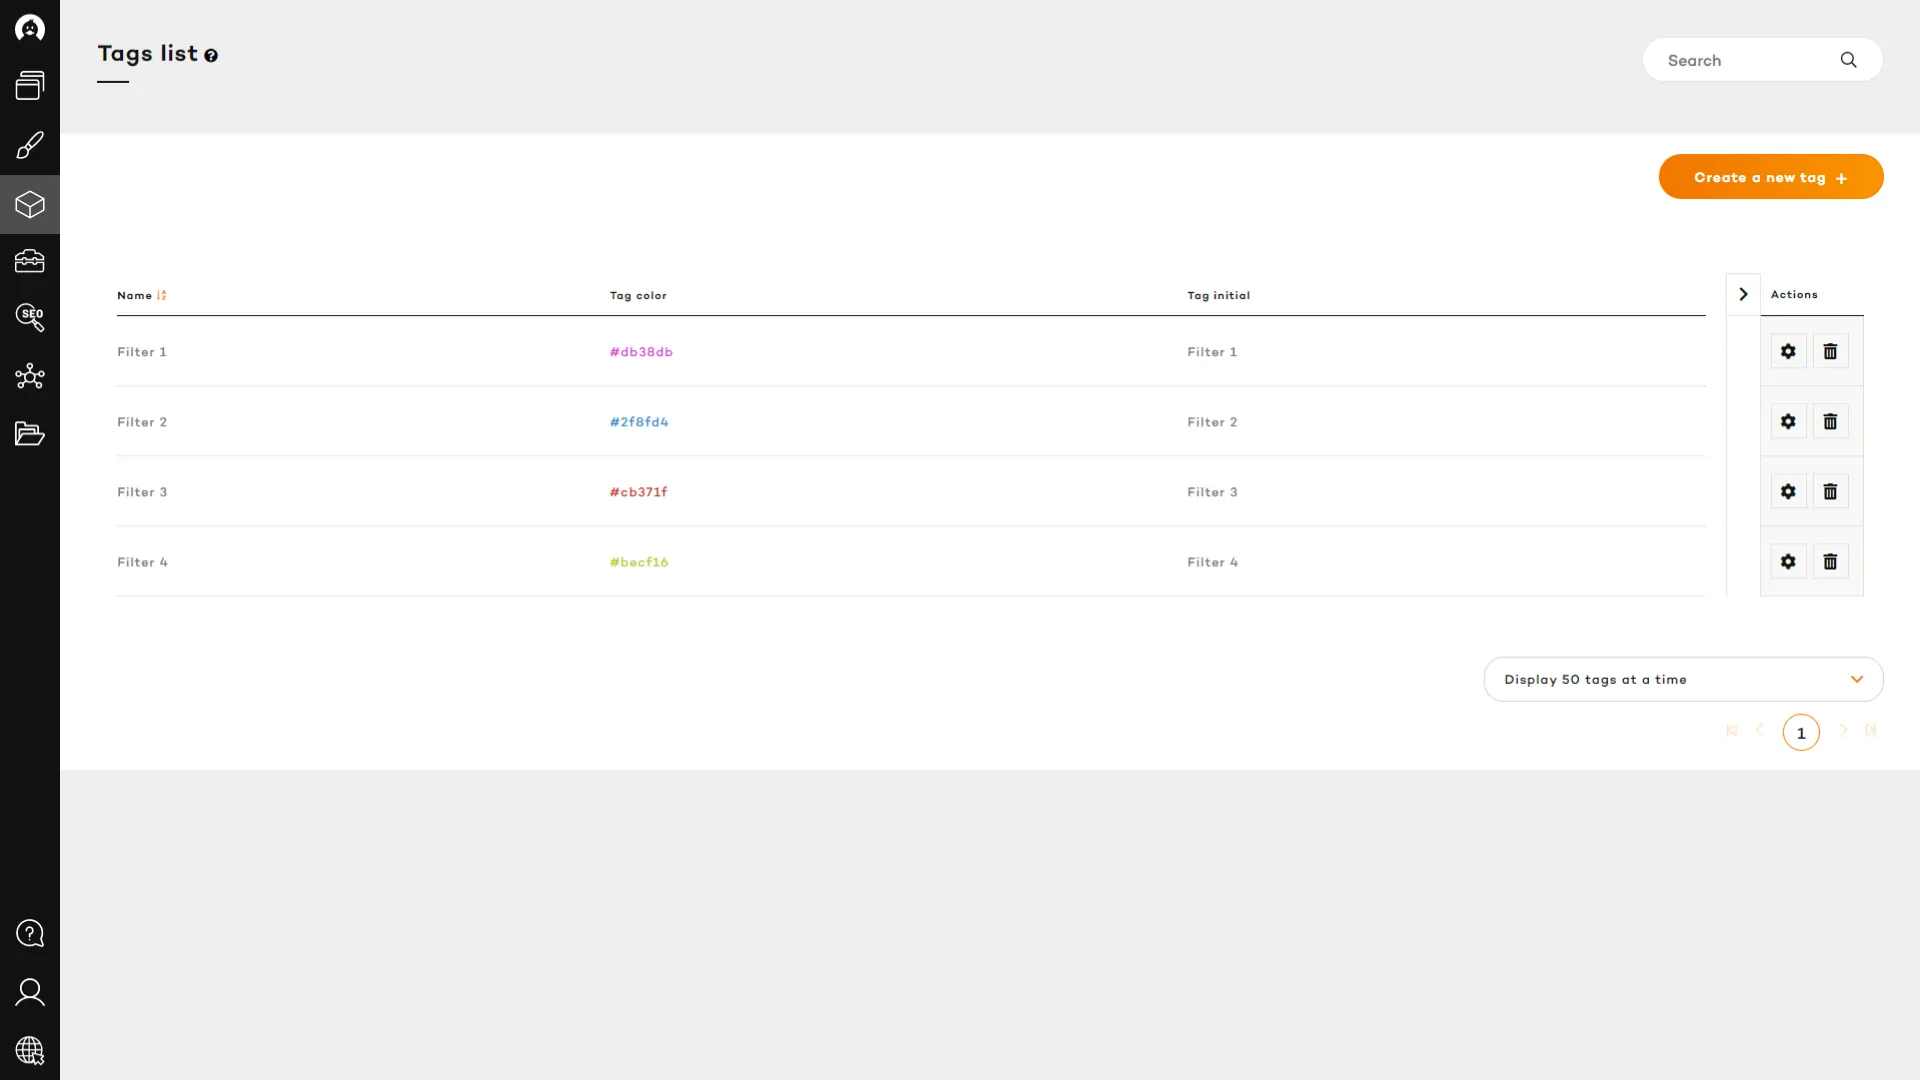Click the globe website icon in sidebar
The image size is (1920, 1080).
(30, 1050)
